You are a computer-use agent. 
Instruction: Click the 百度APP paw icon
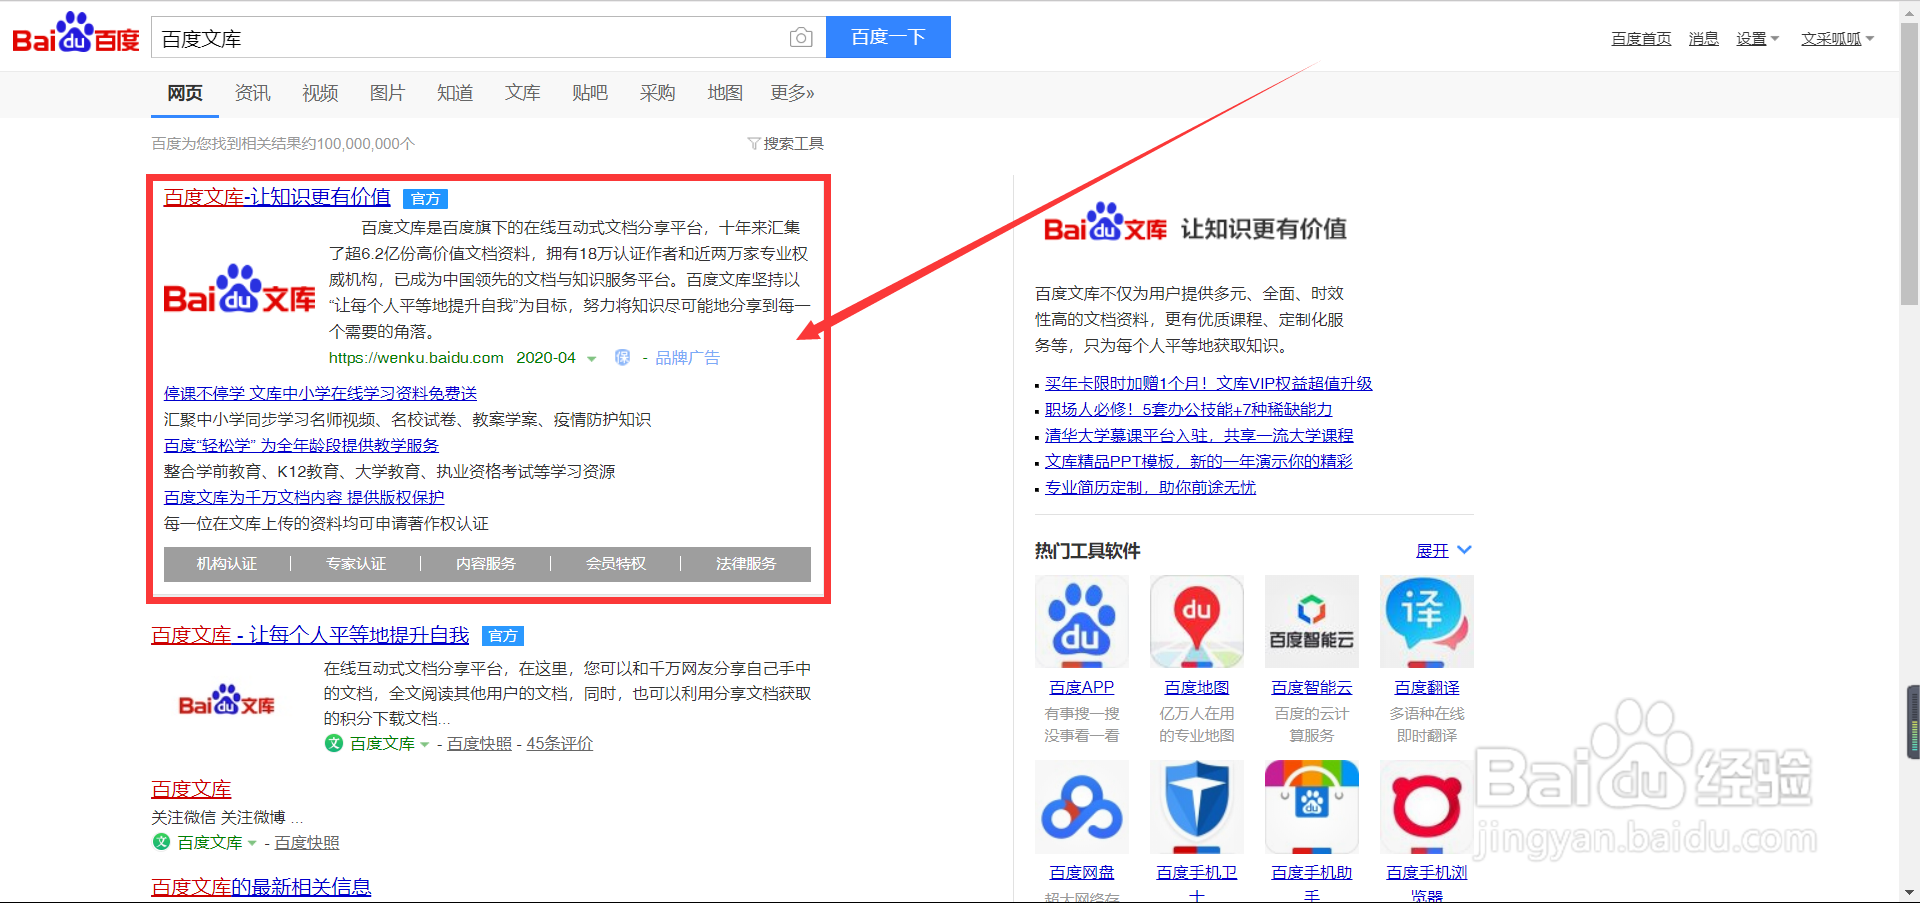(1082, 621)
